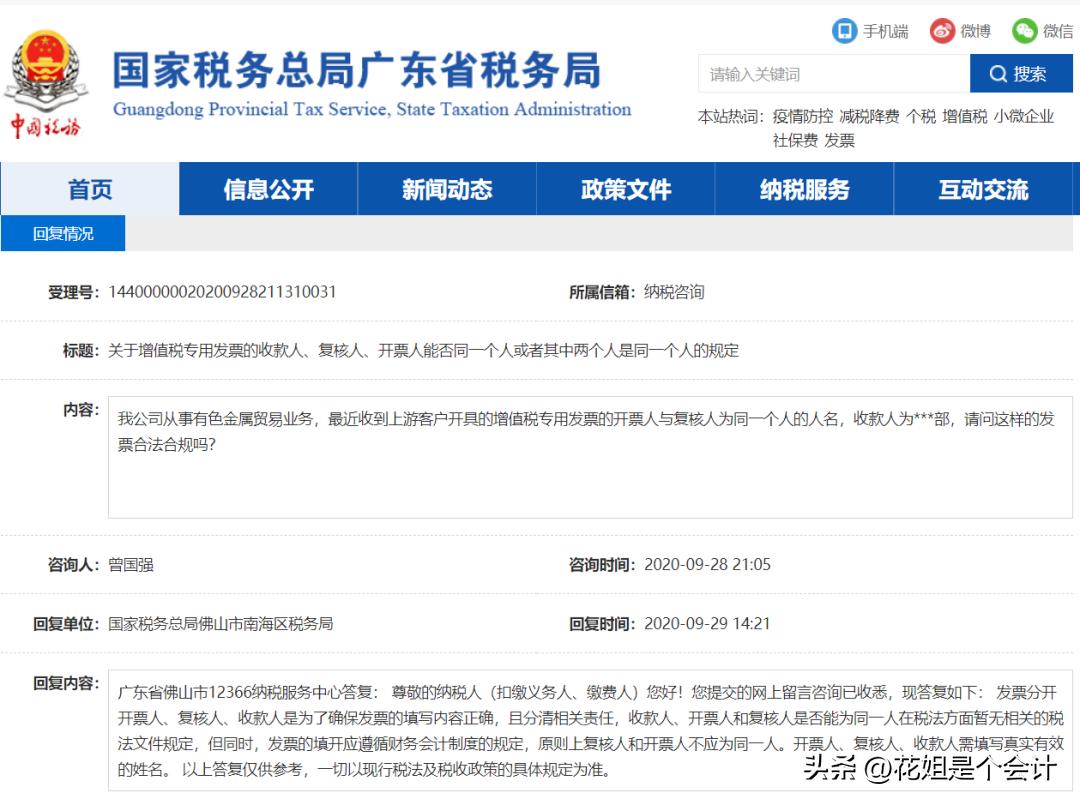Click hot keyword 小微企业
Screen dimensions: 1080x805
click(1024, 116)
